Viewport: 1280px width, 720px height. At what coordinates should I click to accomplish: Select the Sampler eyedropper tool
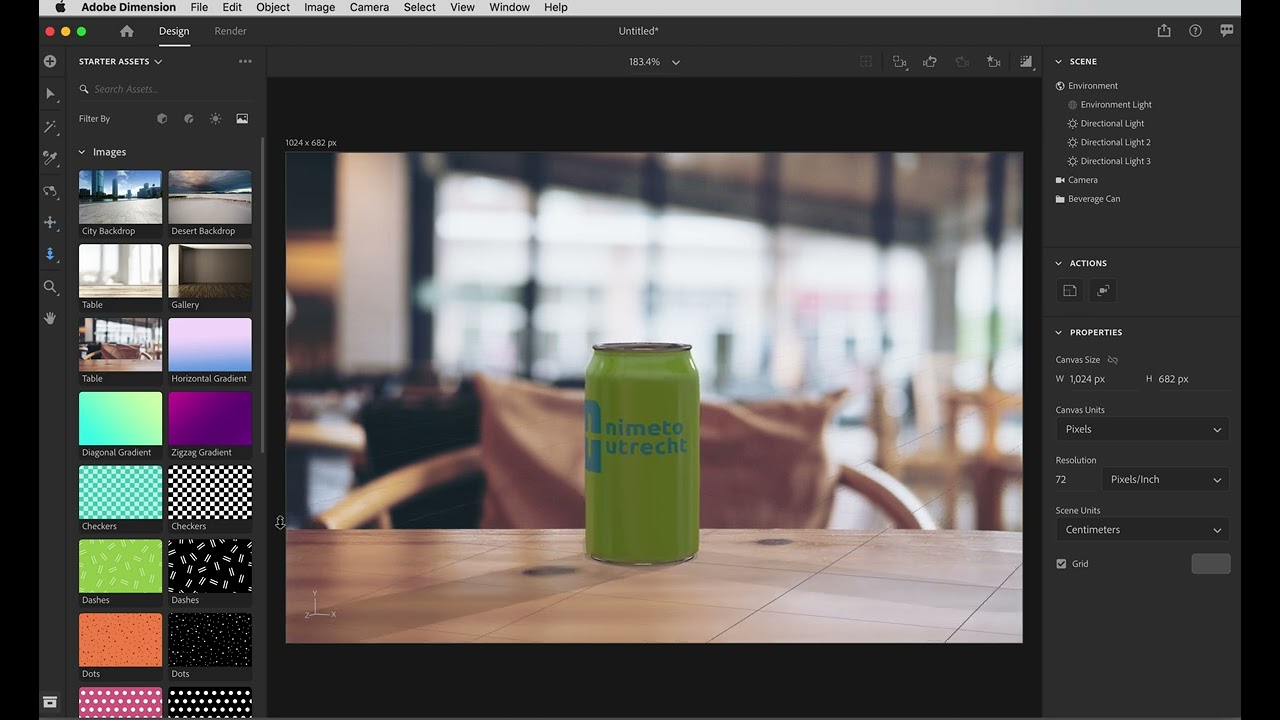point(50,158)
